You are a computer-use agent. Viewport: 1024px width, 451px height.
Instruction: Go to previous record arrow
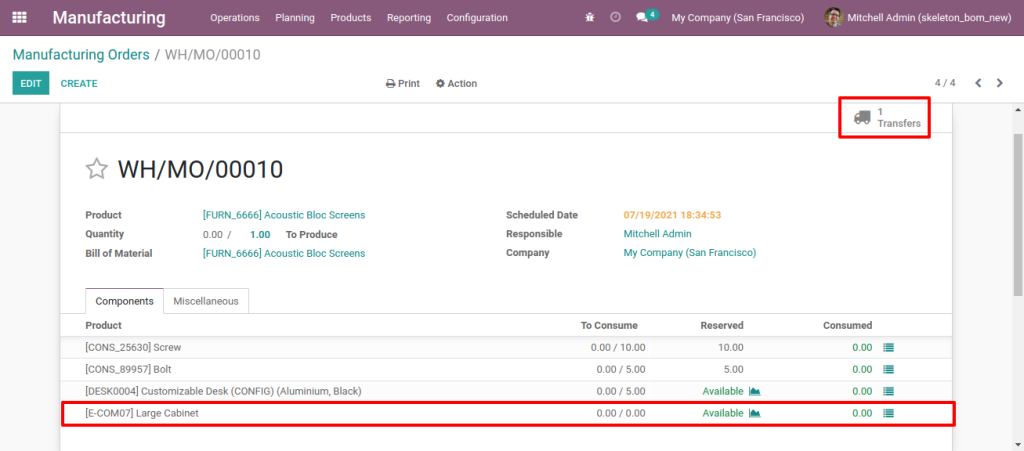coord(978,83)
